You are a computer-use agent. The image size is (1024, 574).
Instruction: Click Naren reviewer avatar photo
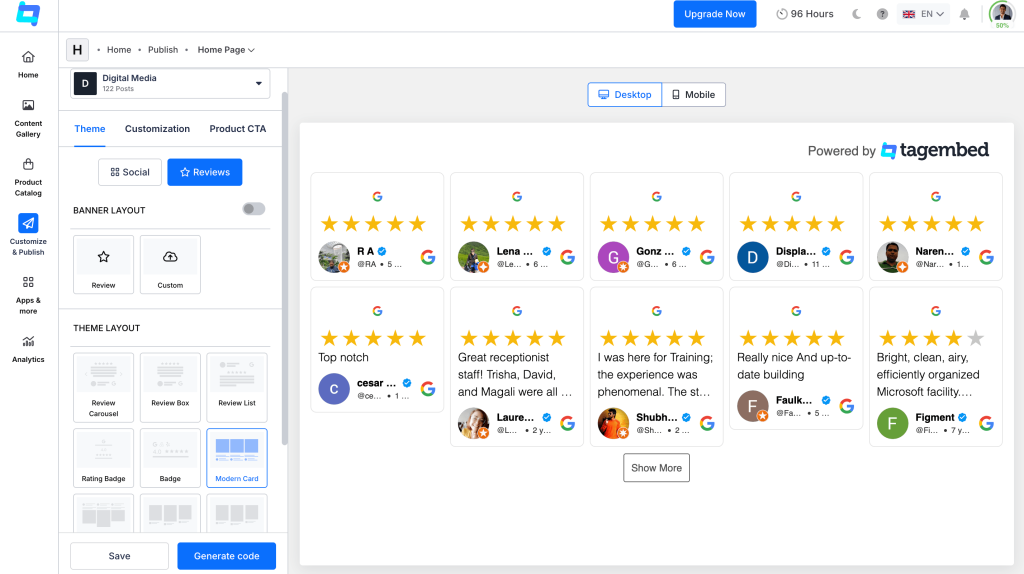(x=893, y=257)
